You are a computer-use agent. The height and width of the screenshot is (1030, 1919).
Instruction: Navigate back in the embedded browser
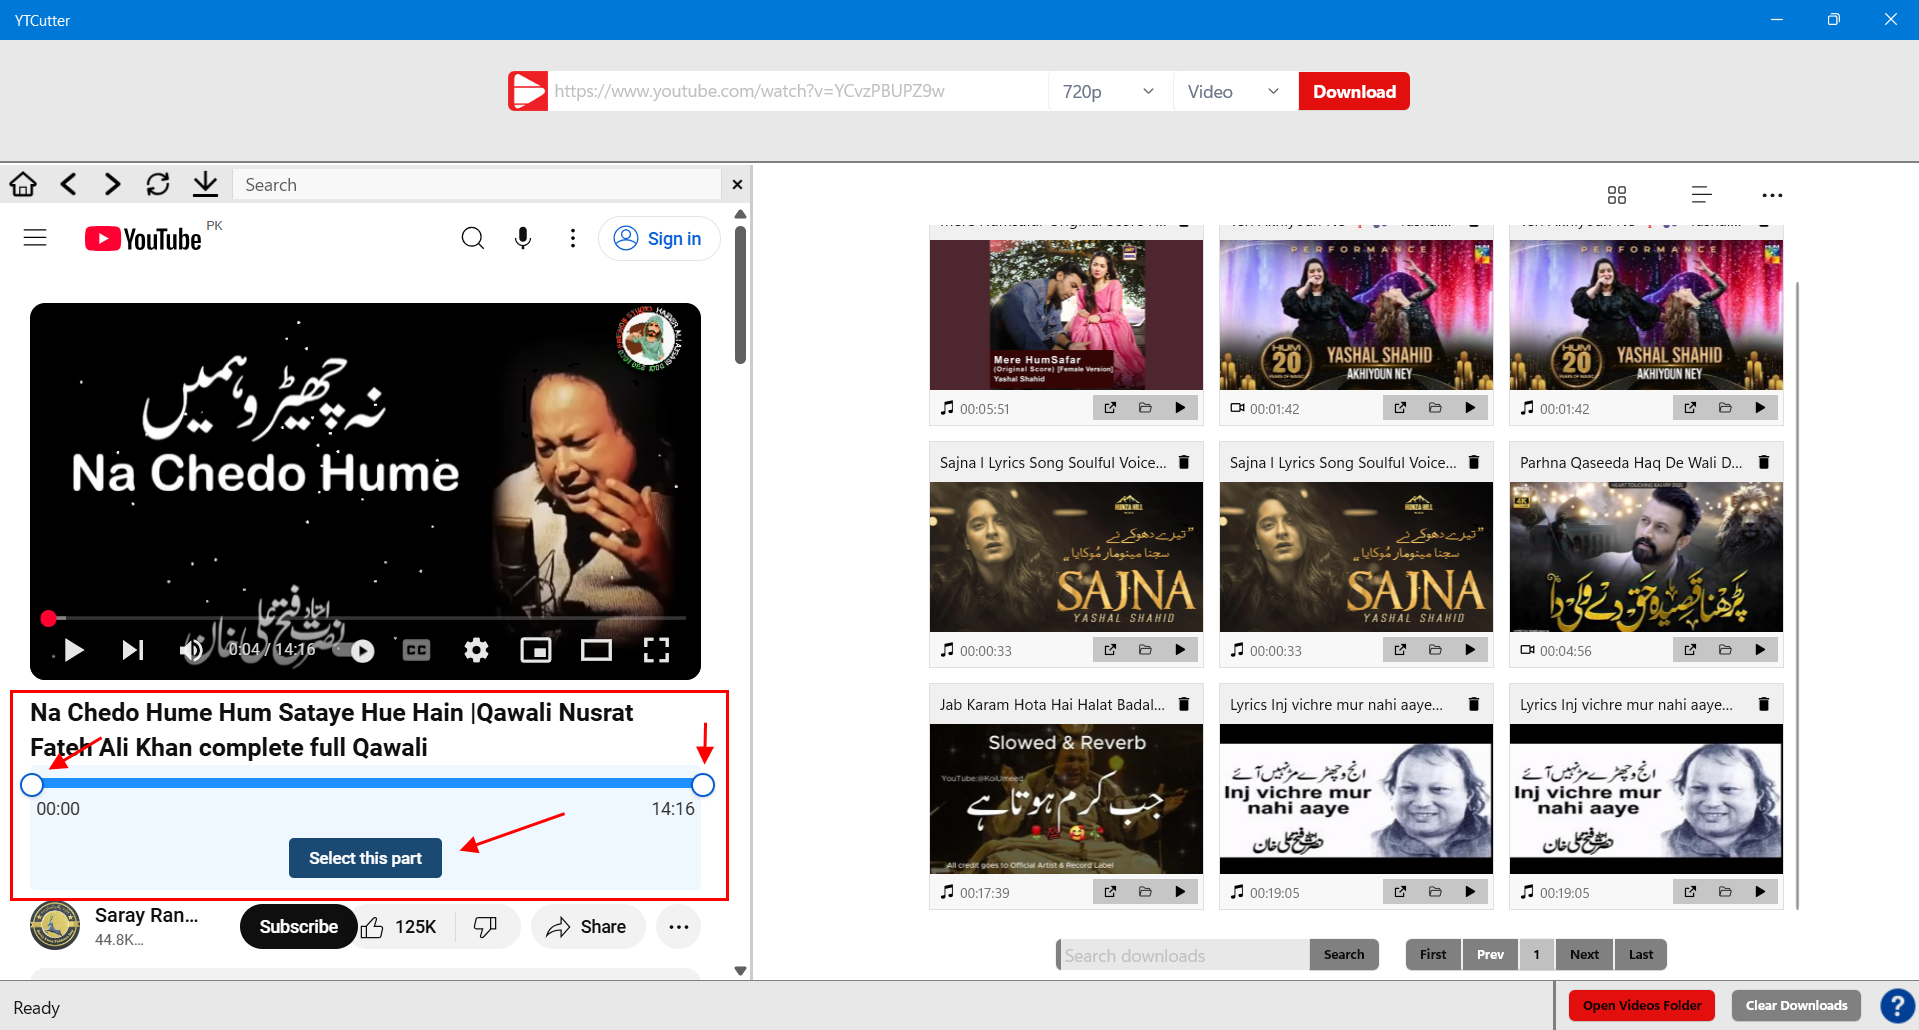(68, 184)
